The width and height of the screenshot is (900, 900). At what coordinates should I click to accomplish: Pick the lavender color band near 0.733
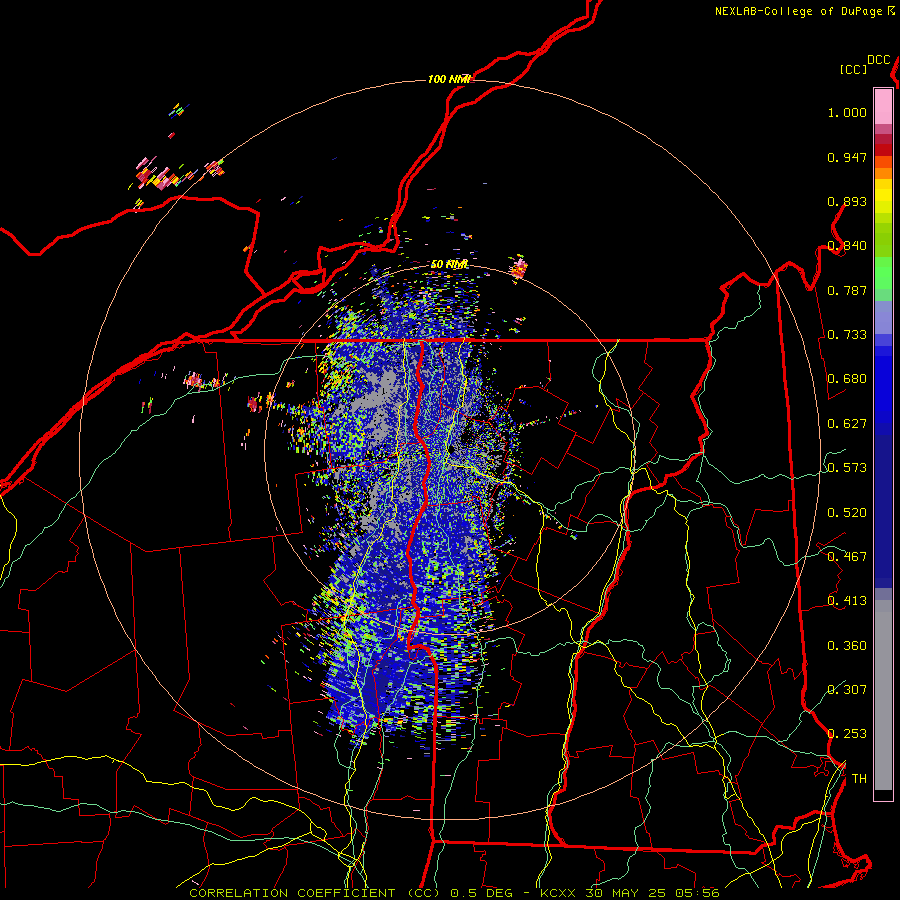883,317
